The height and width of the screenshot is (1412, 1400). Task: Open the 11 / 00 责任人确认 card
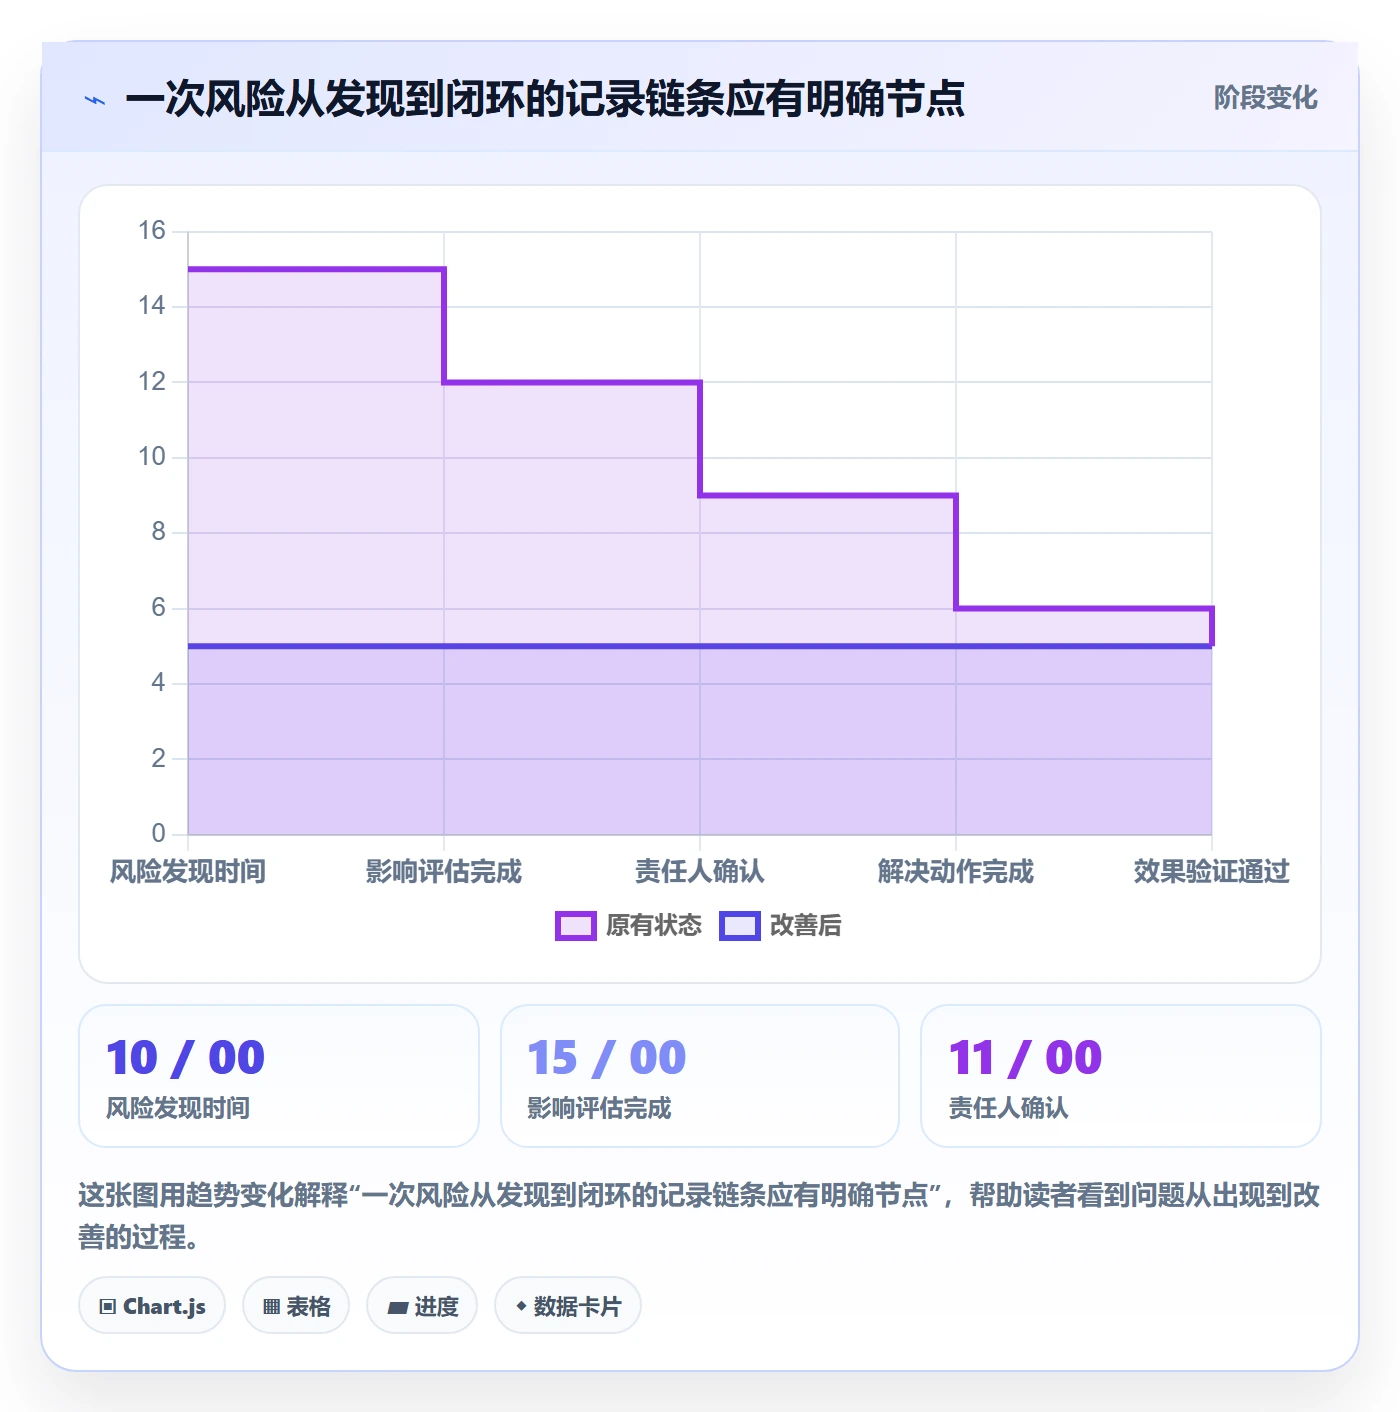[x=1121, y=1076]
